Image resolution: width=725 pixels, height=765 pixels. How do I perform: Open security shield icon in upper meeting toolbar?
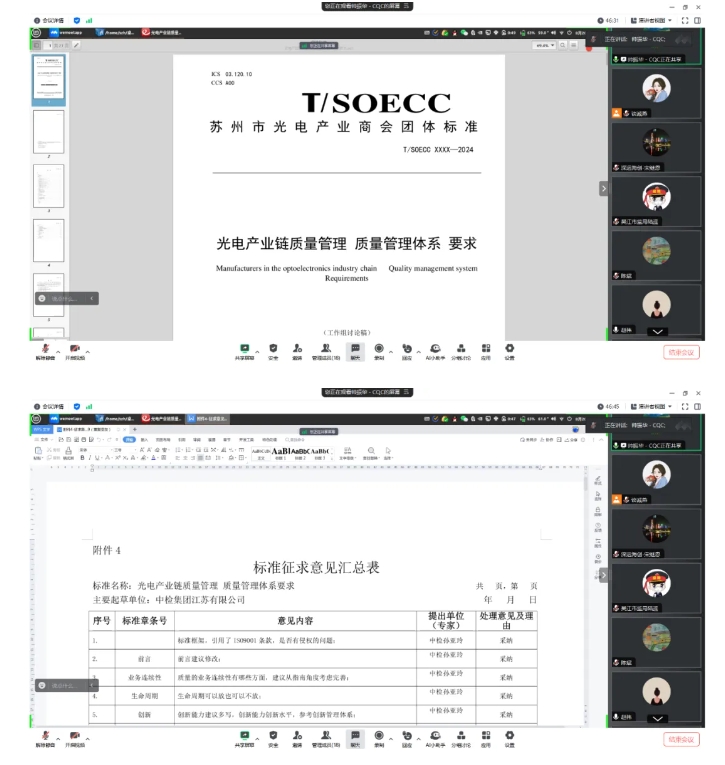[x=273, y=348]
